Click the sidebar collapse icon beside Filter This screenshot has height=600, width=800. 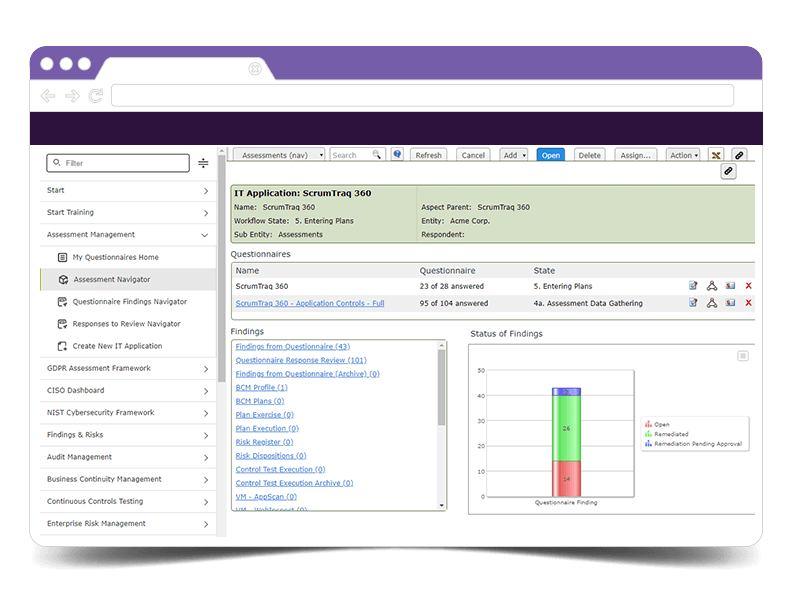(203, 163)
